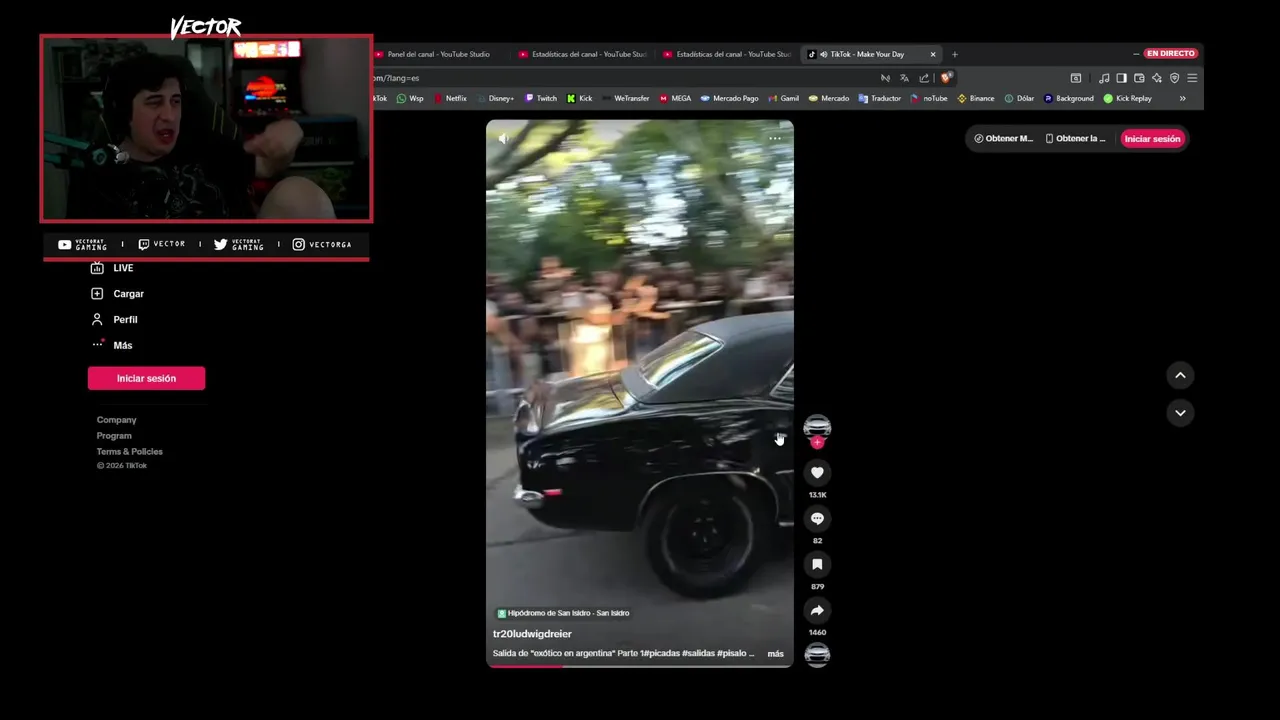Open the Netflix bookmark

(450, 98)
